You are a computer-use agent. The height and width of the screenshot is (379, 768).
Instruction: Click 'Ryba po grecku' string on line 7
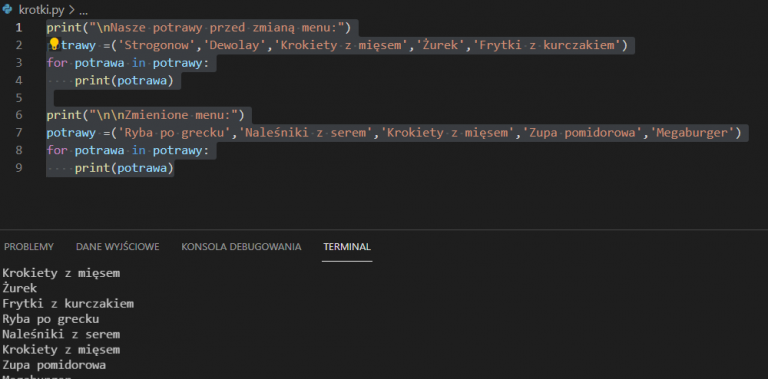(x=174, y=133)
